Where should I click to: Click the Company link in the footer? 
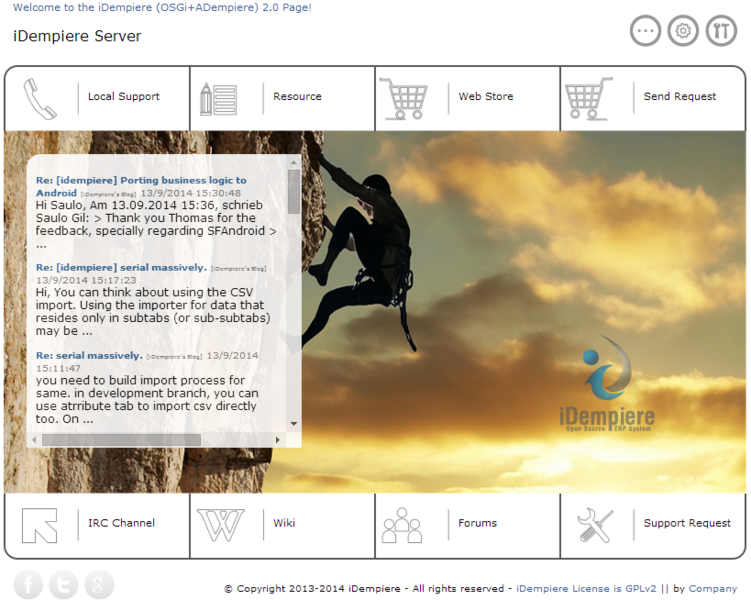713,589
